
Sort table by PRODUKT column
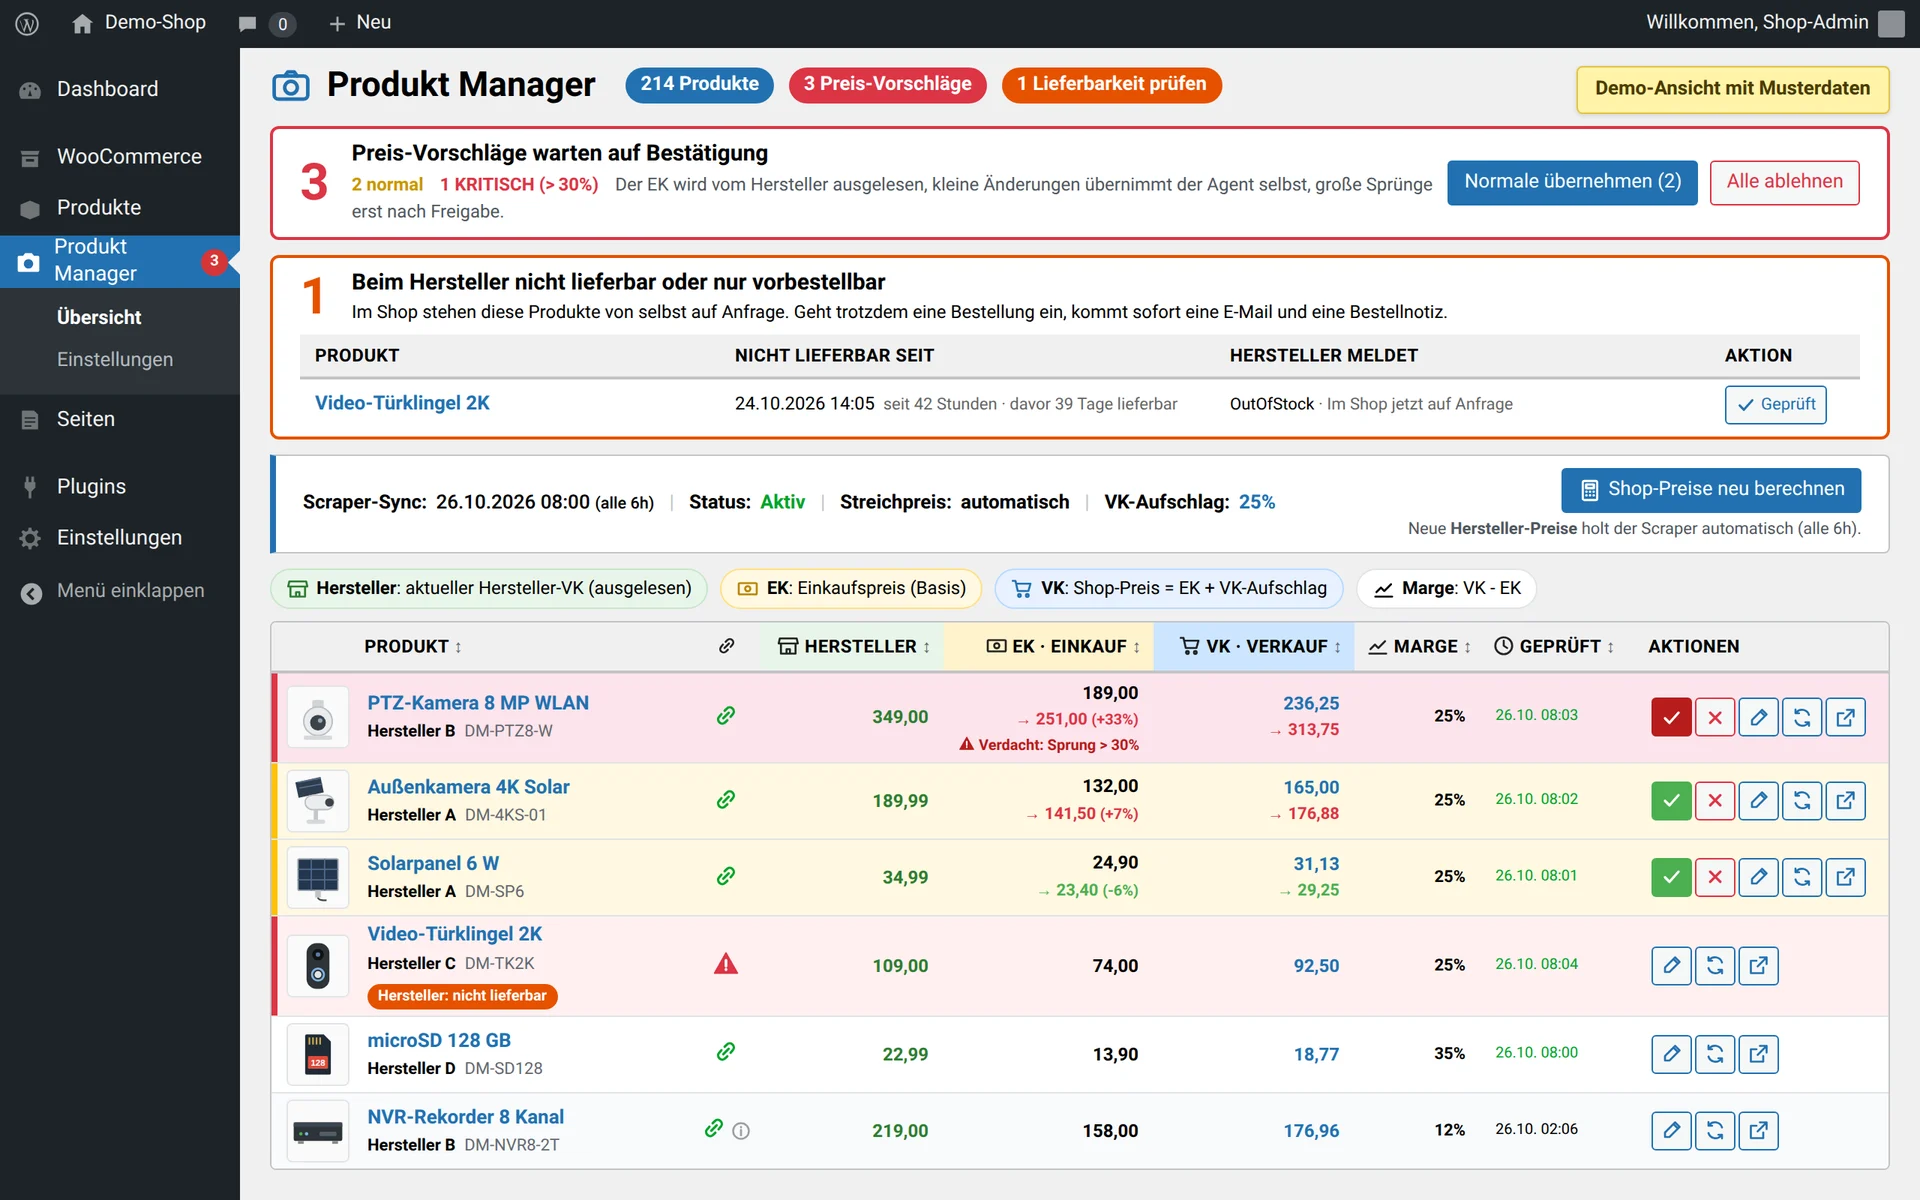pyautogui.click(x=413, y=646)
